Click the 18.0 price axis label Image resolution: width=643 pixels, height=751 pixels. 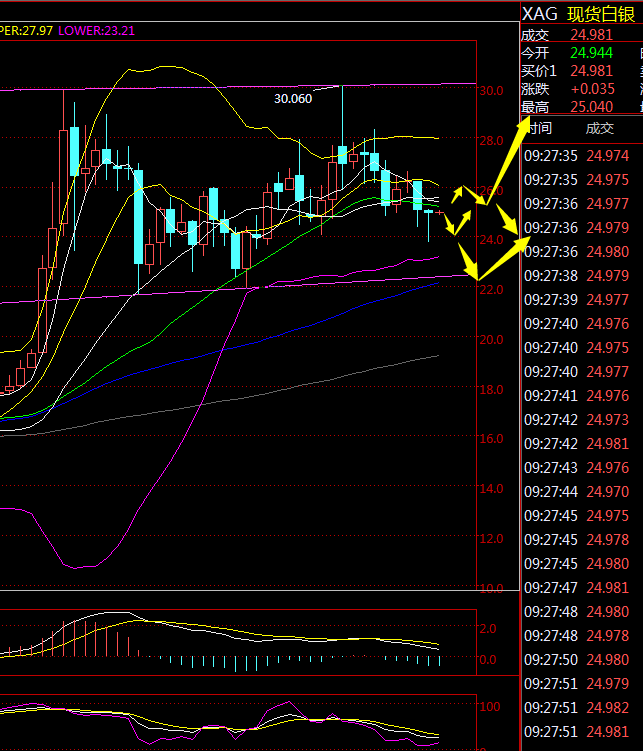pos(491,389)
